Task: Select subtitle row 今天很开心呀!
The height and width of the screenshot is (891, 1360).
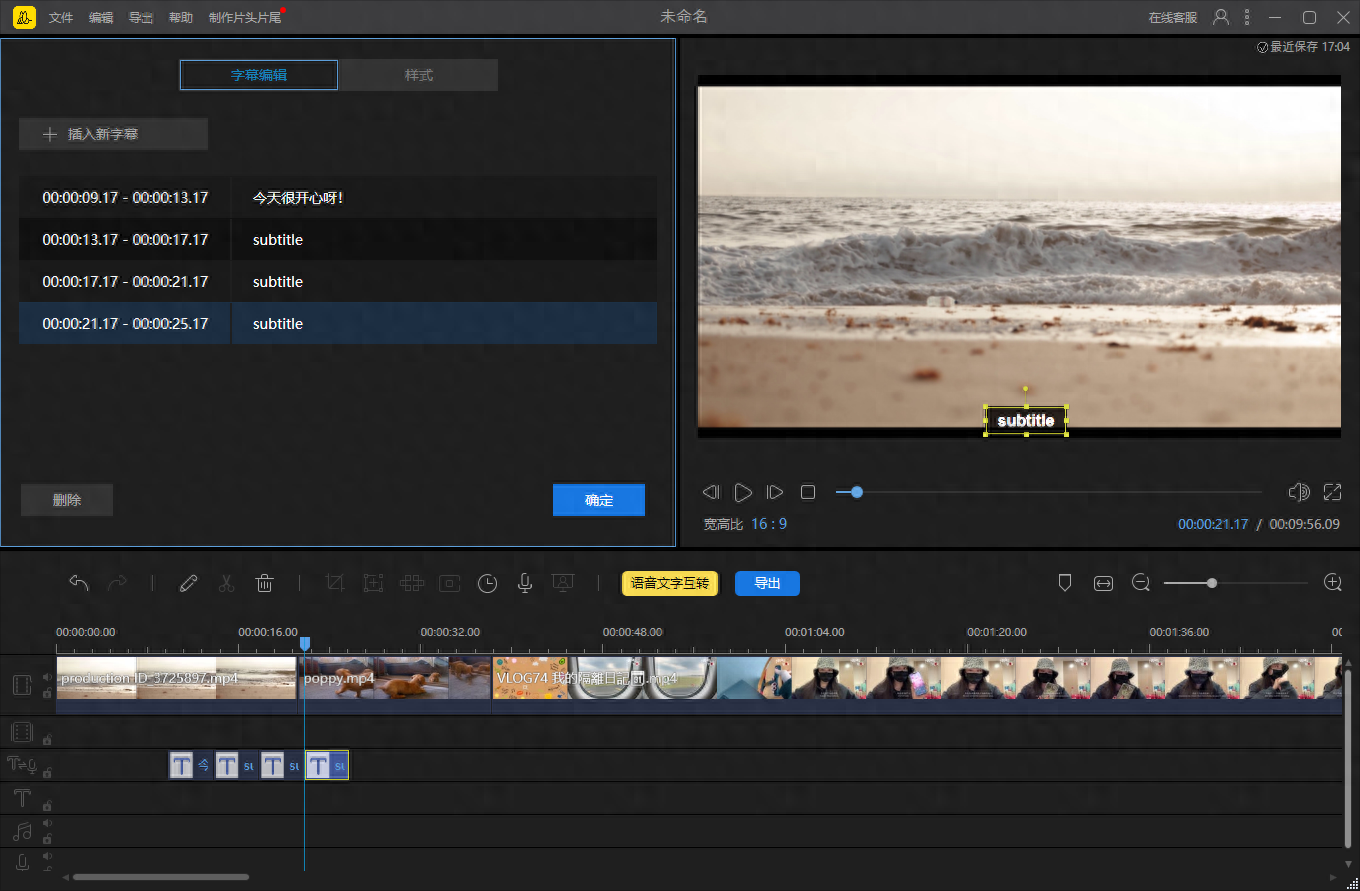Action: (x=338, y=198)
